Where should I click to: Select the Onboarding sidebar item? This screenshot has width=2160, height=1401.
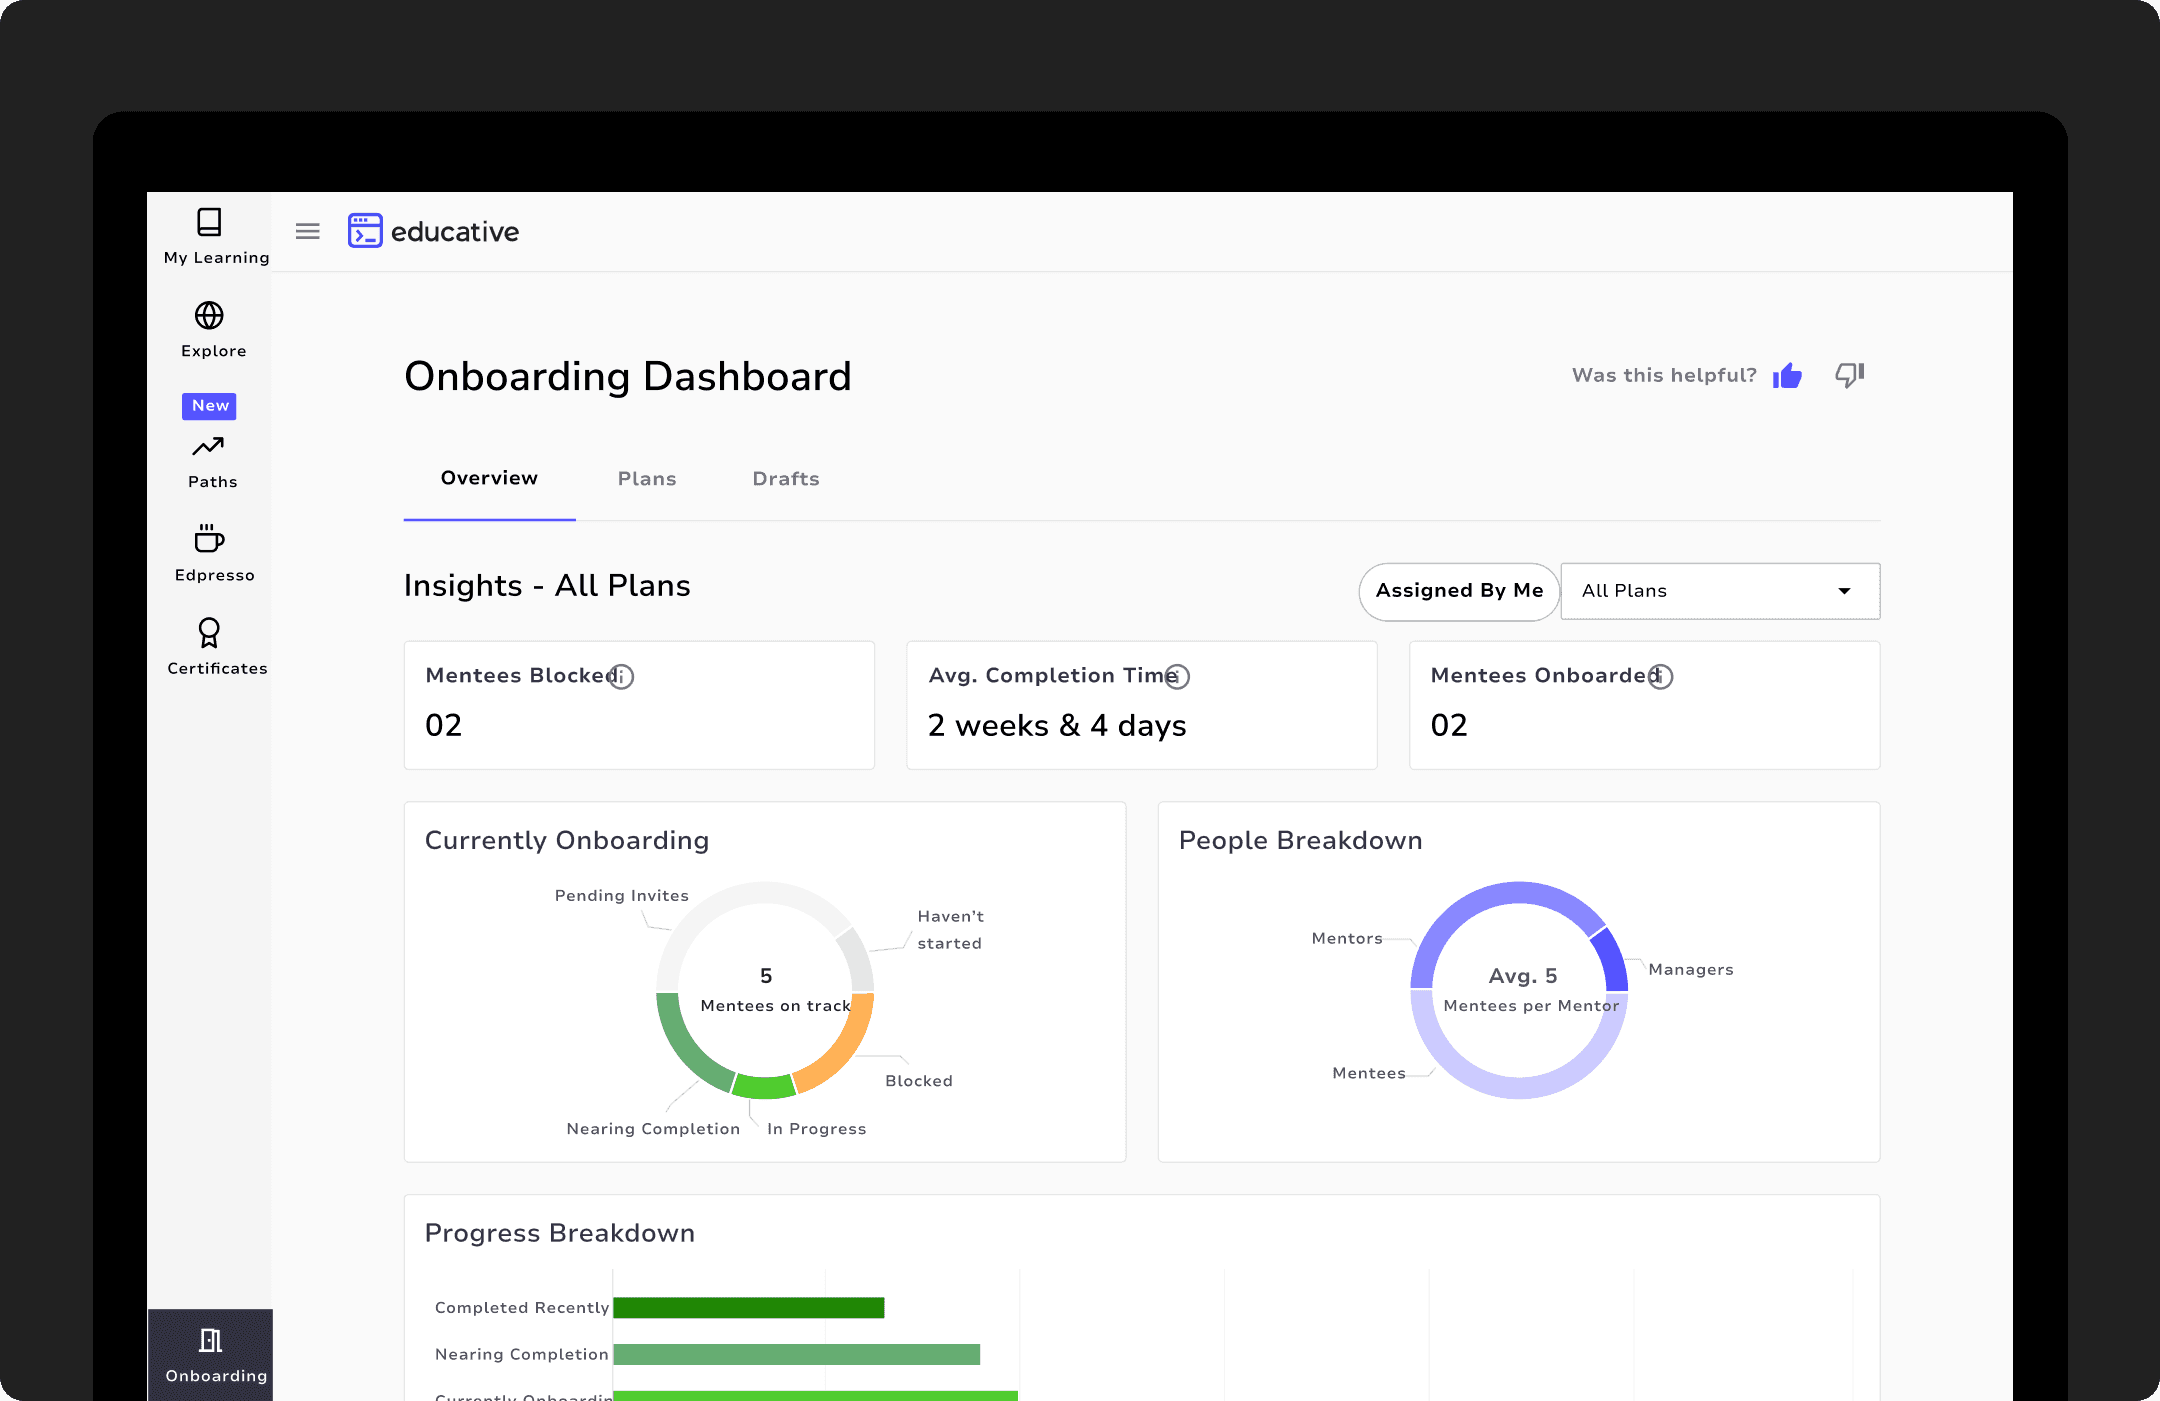(210, 1354)
